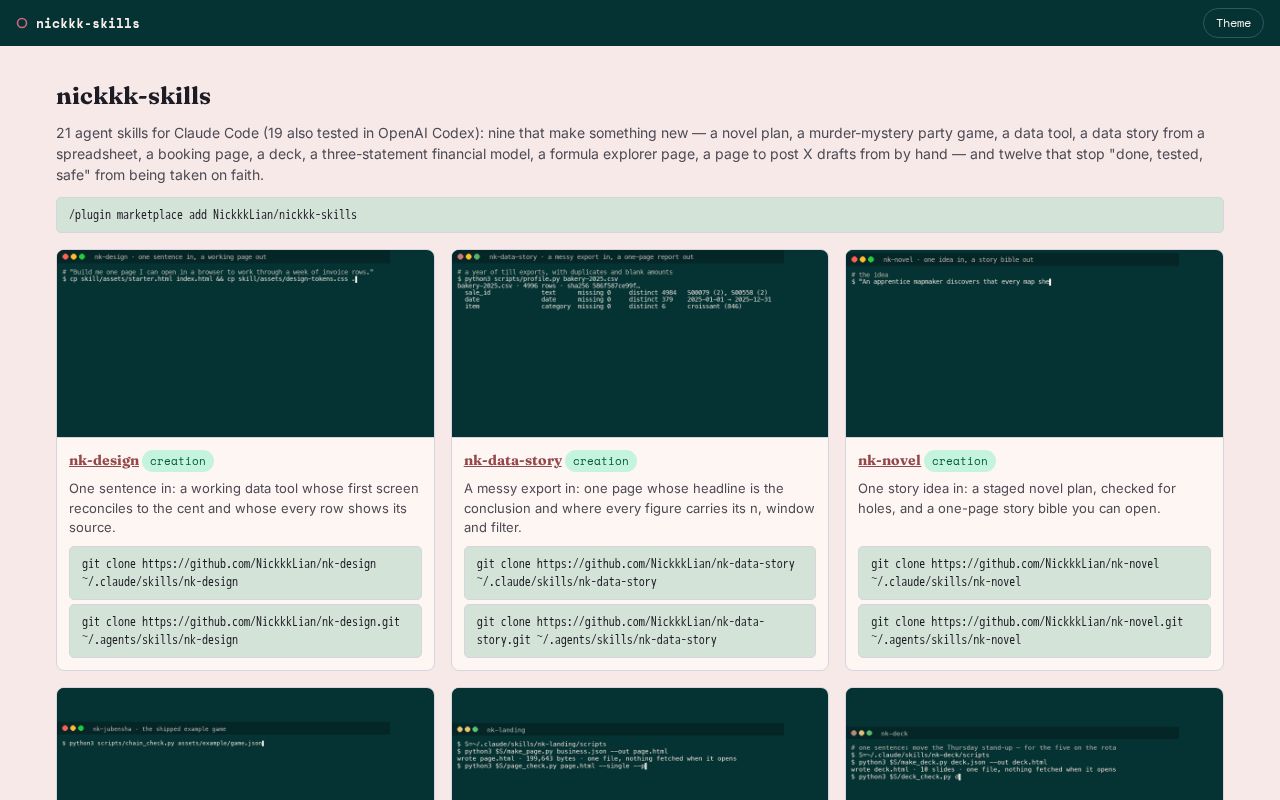Click the creation badge beside nk-novel
This screenshot has width=1280, height=800.
[960, 461]
